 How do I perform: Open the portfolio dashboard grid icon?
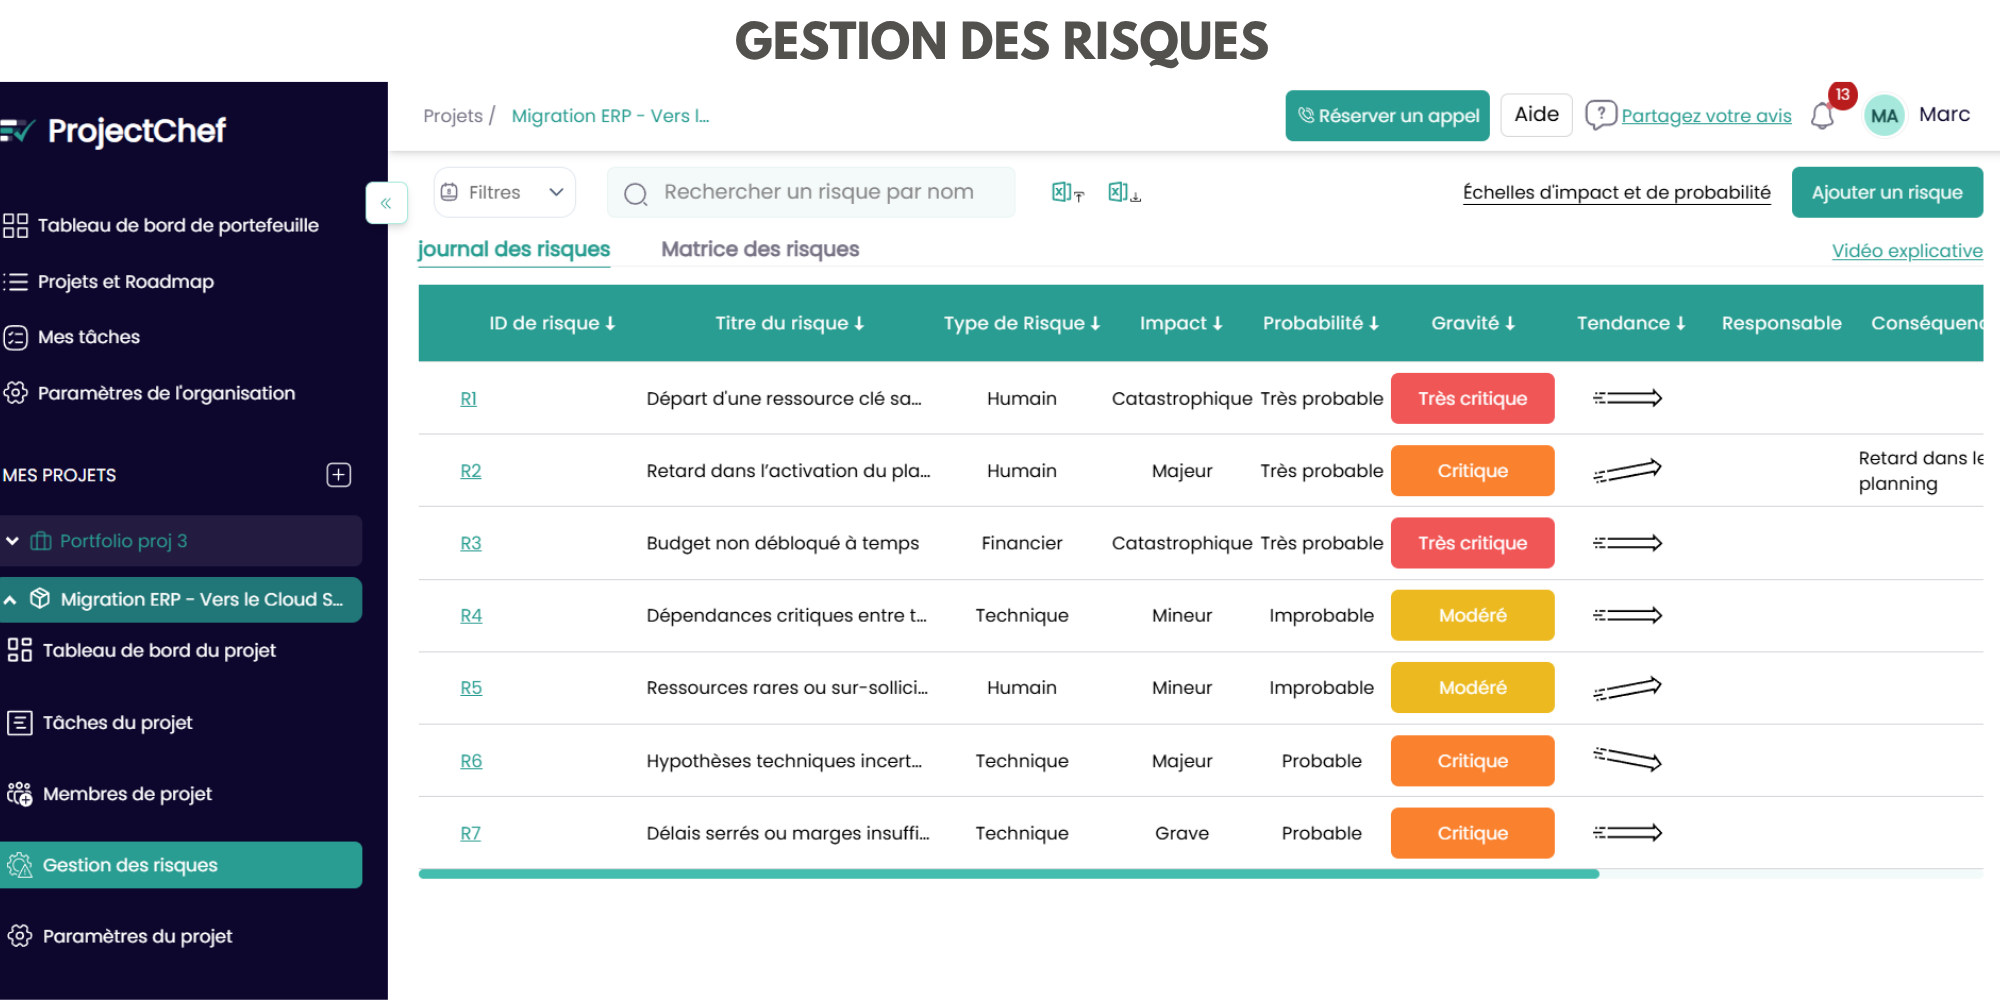pos(15,226)
